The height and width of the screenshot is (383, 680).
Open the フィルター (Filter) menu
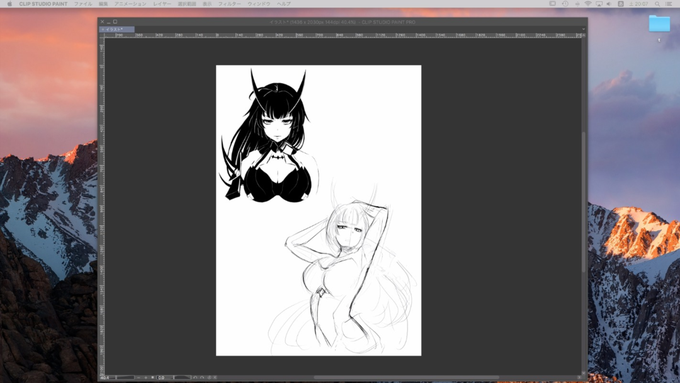(x=229, y=3)
